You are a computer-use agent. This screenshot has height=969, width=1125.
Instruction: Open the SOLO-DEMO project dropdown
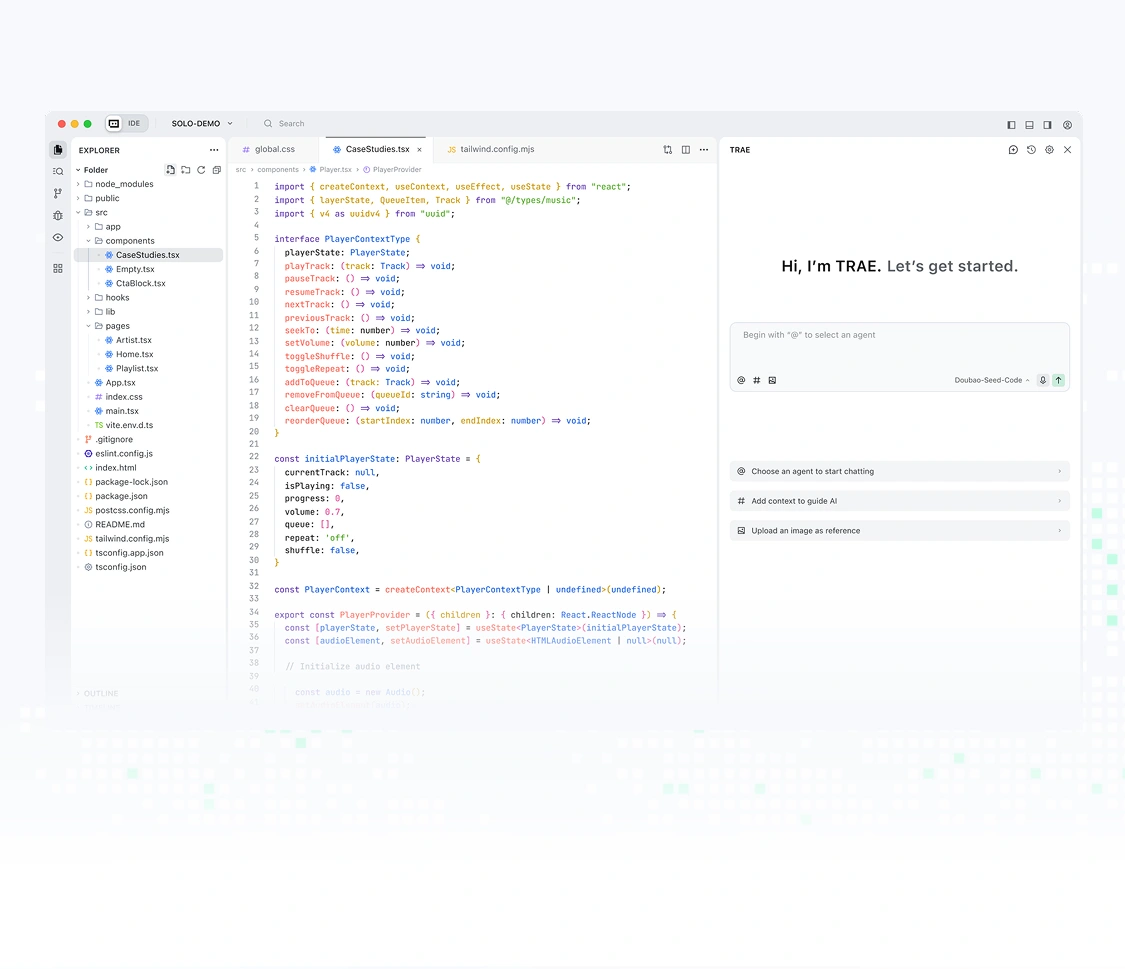point(202,124)
